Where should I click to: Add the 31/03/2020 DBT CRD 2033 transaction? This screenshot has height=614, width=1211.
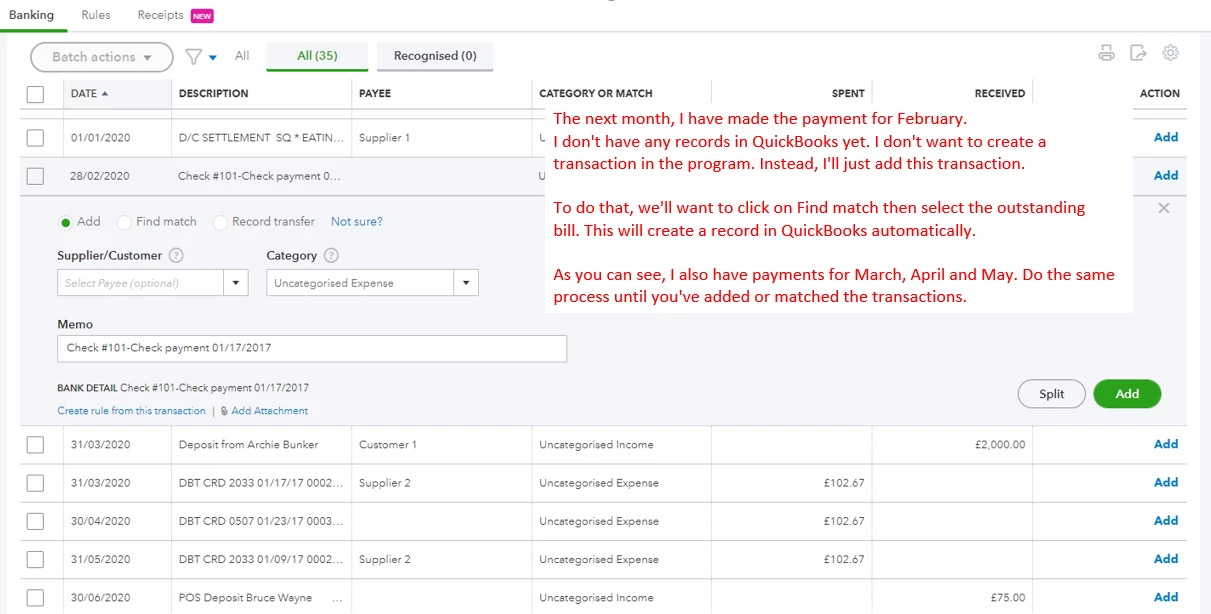click(x=1166, y=482)
